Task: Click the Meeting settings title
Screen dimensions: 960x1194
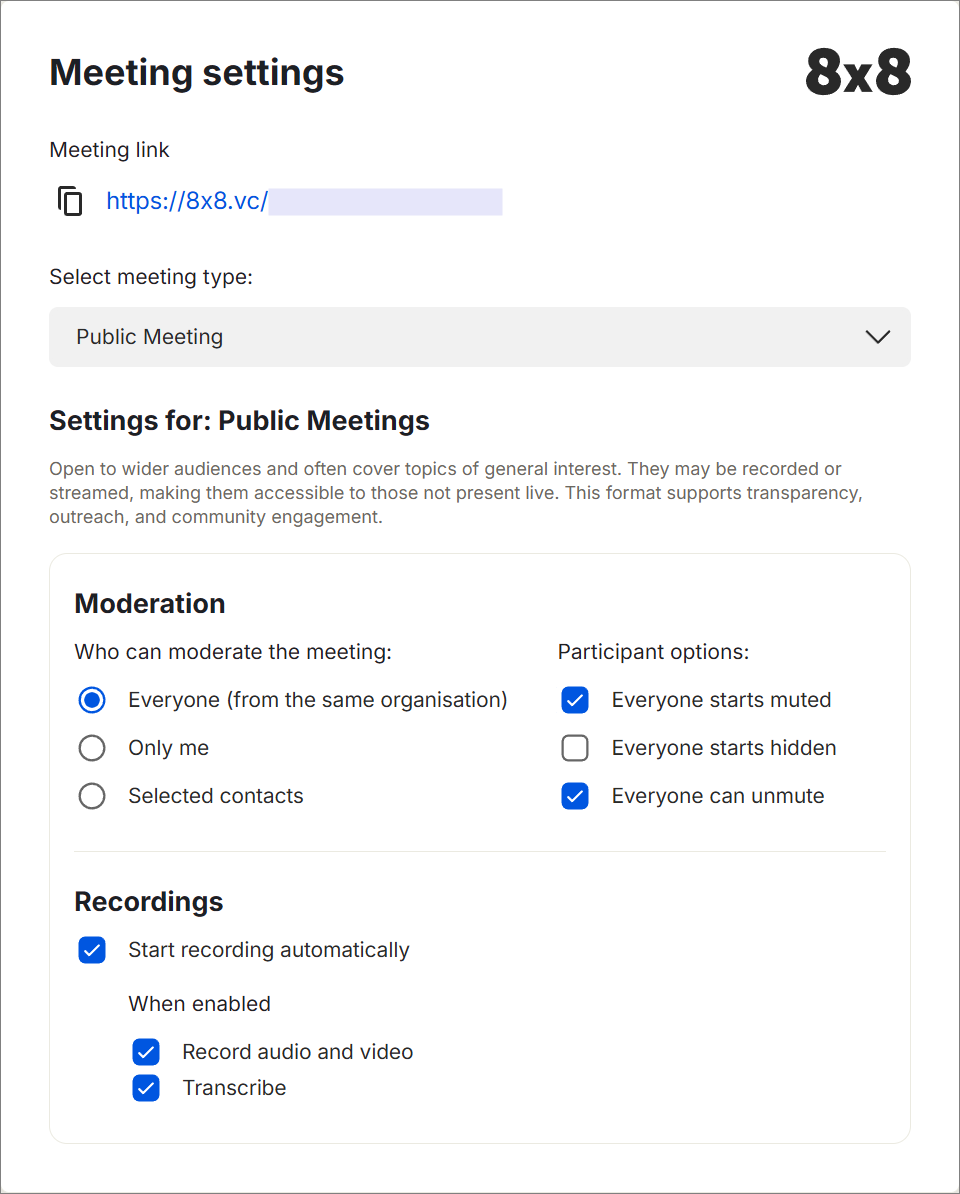Action: point(197,73)
